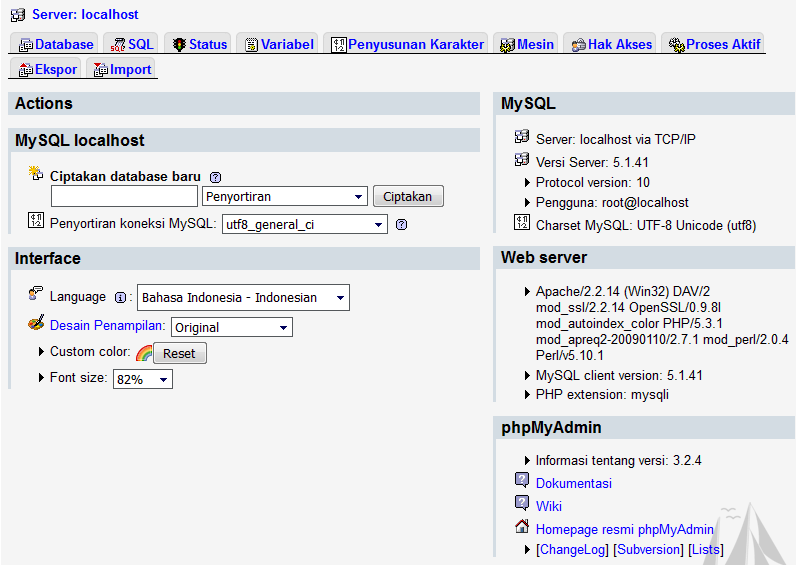Switch to the Mesin tab

click(x=526, y=45)
